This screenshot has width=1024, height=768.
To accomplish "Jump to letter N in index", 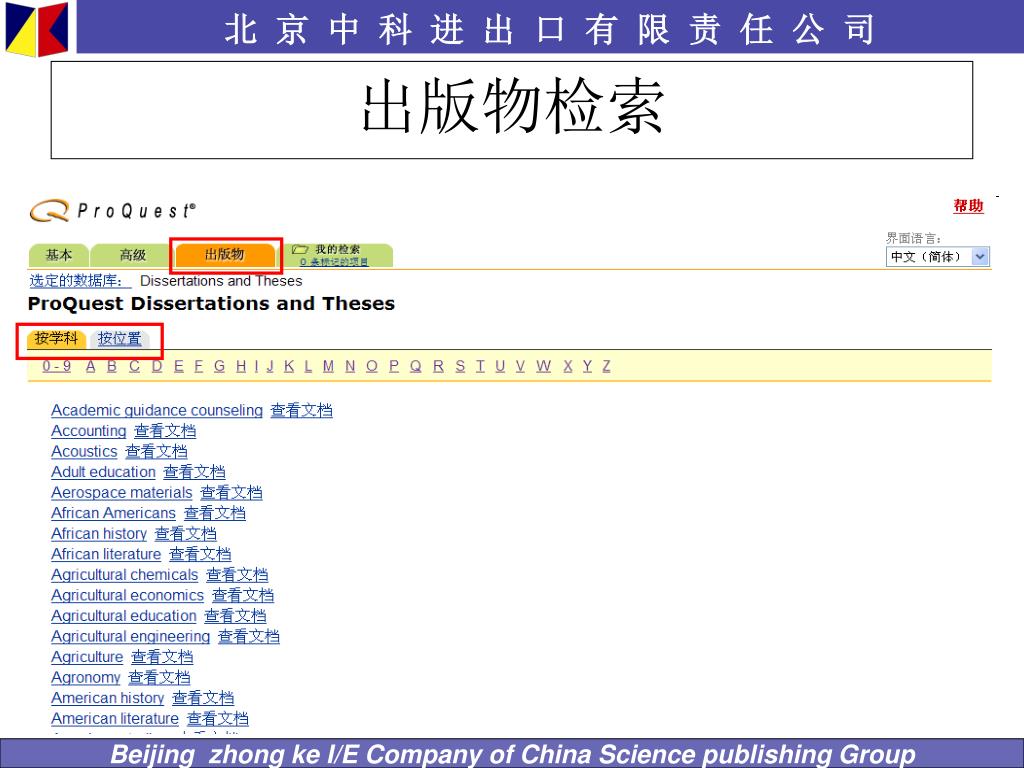I will (350, 366).
